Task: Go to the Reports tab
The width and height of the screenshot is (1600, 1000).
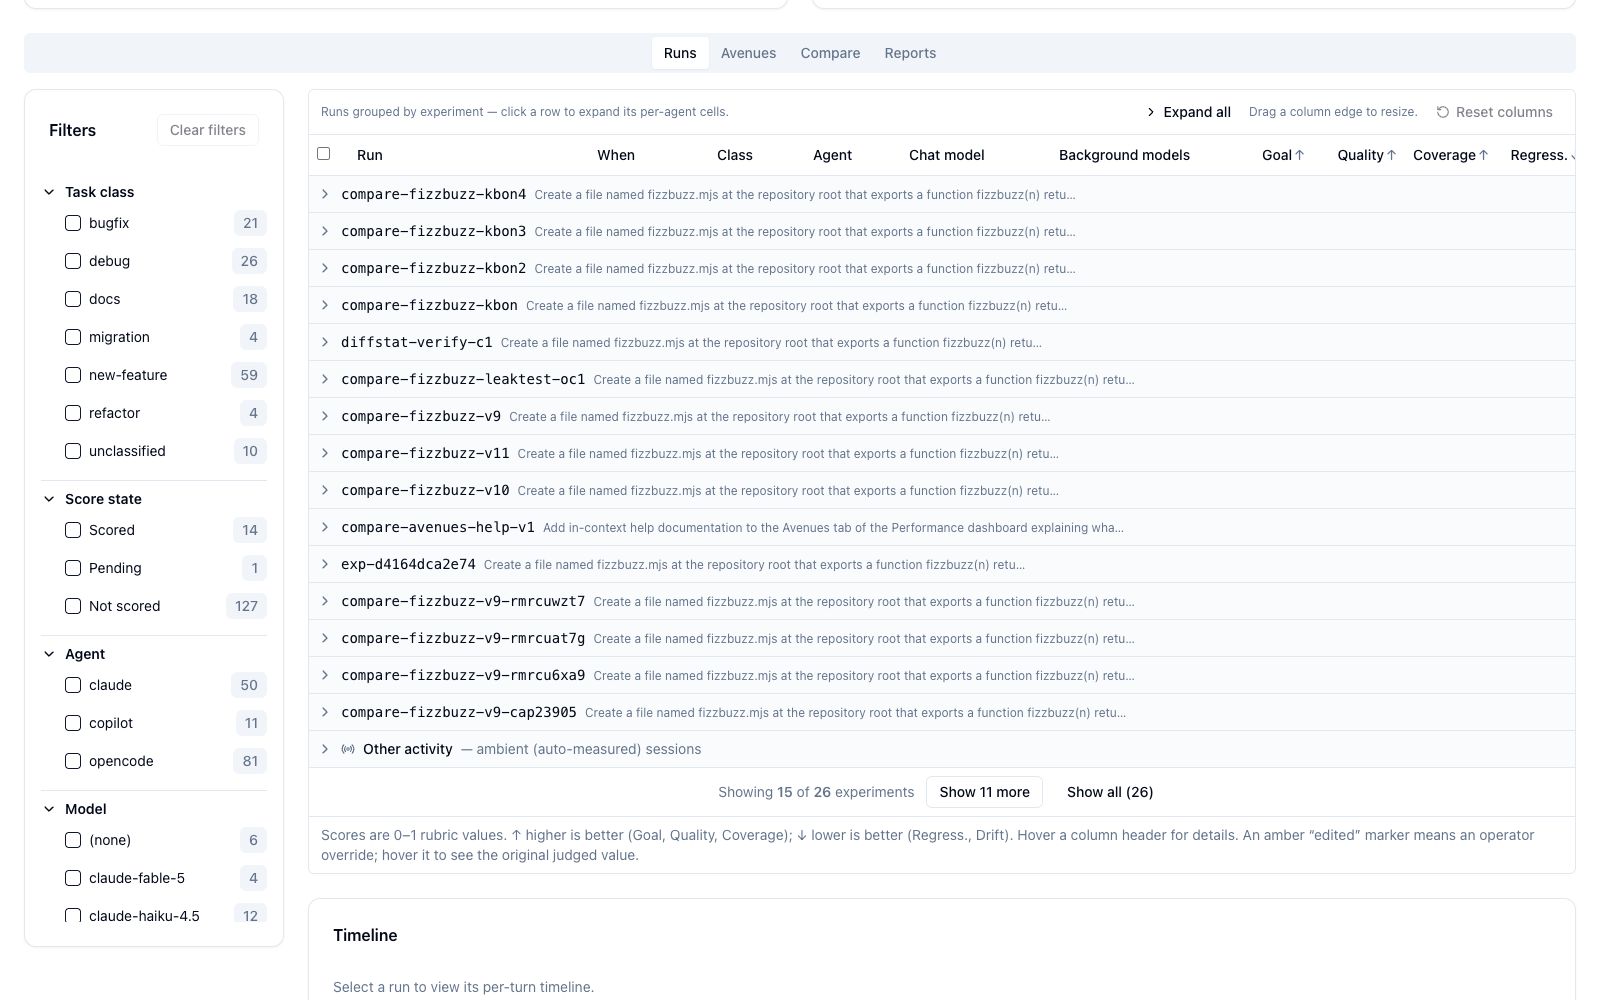Action: 910,53
